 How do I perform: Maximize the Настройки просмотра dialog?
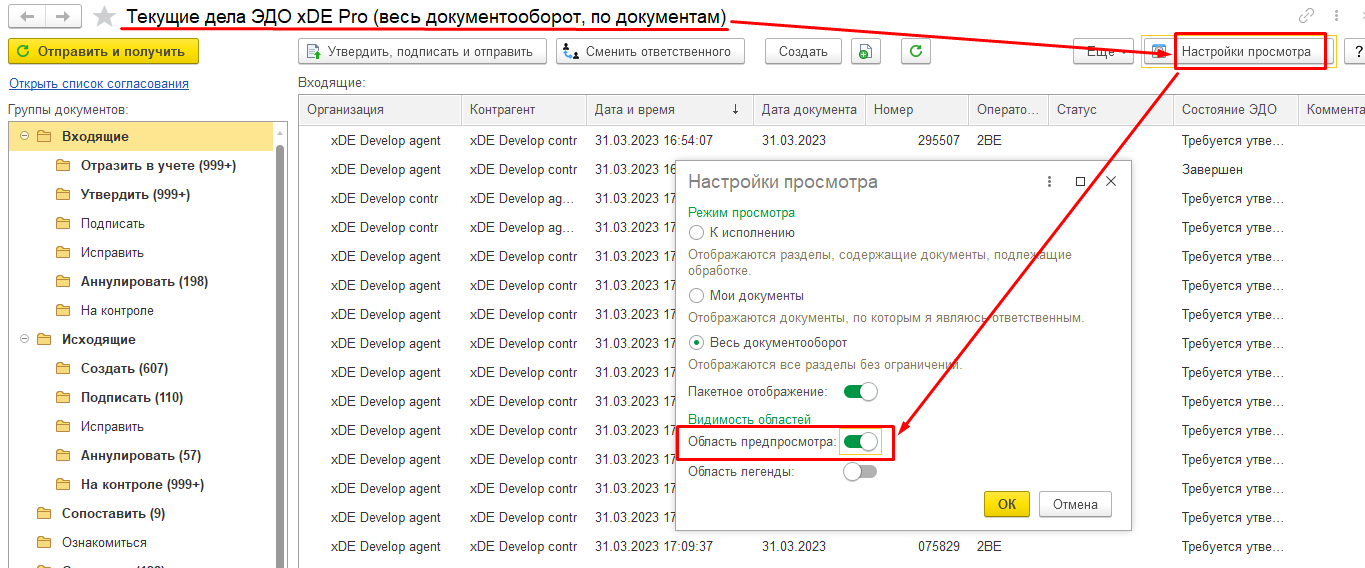pyautogui.click(x=1080, y=182)
